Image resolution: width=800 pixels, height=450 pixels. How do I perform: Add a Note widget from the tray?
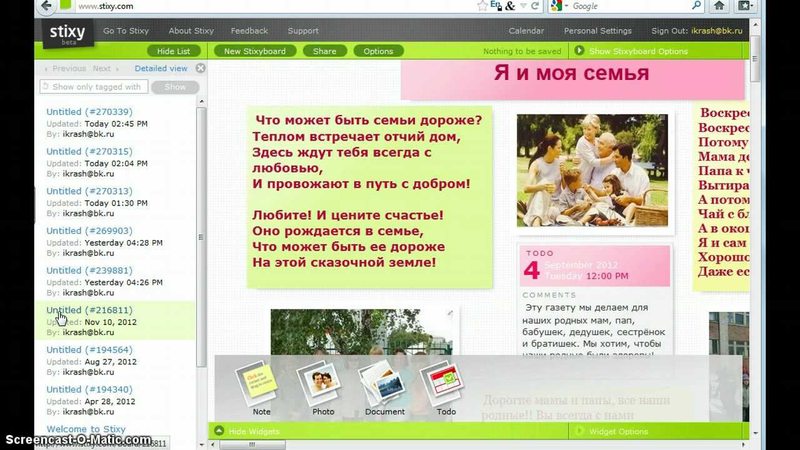[x=254, y=385]
